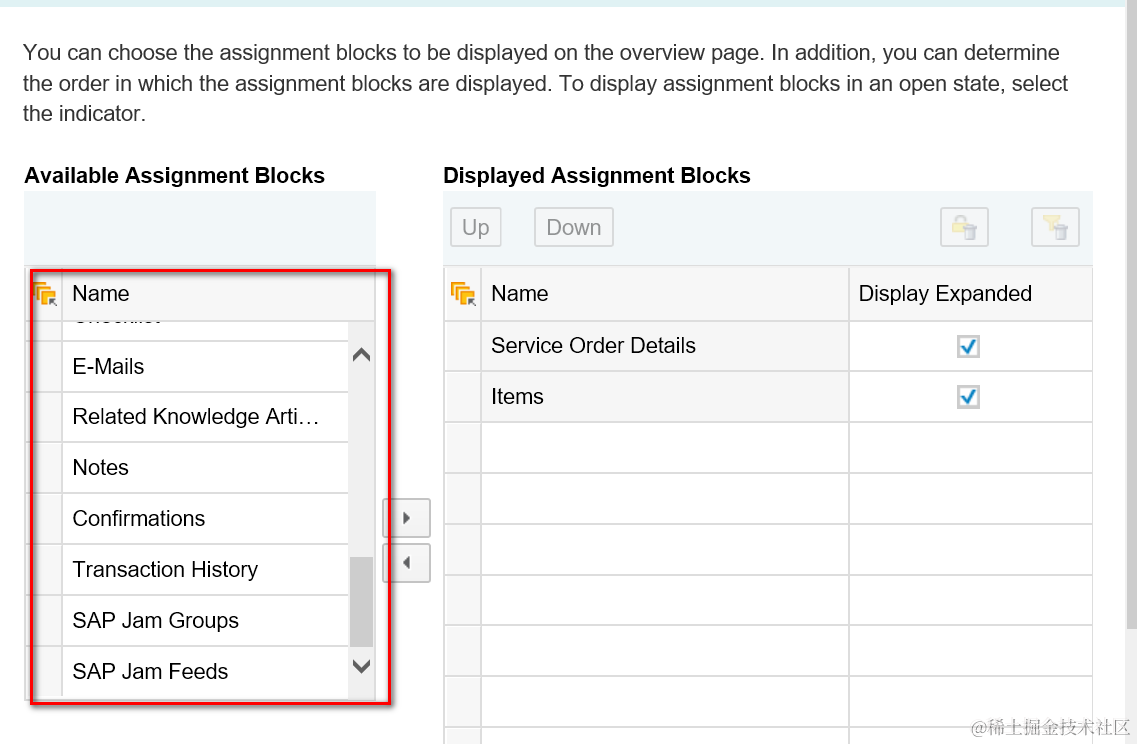Click the filter with trash can icon
The image size is (1137, 744).
(1055, 228)
